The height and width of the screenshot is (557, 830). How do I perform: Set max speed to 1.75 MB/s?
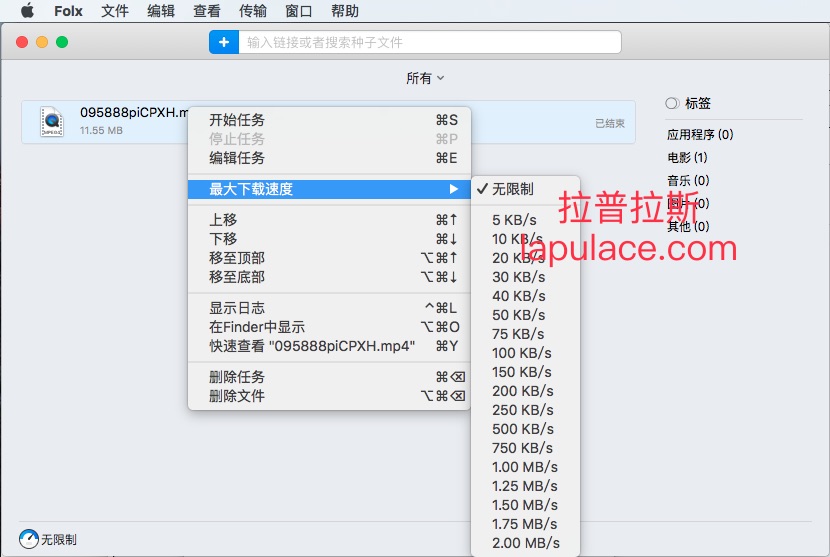tap(525, 524)
